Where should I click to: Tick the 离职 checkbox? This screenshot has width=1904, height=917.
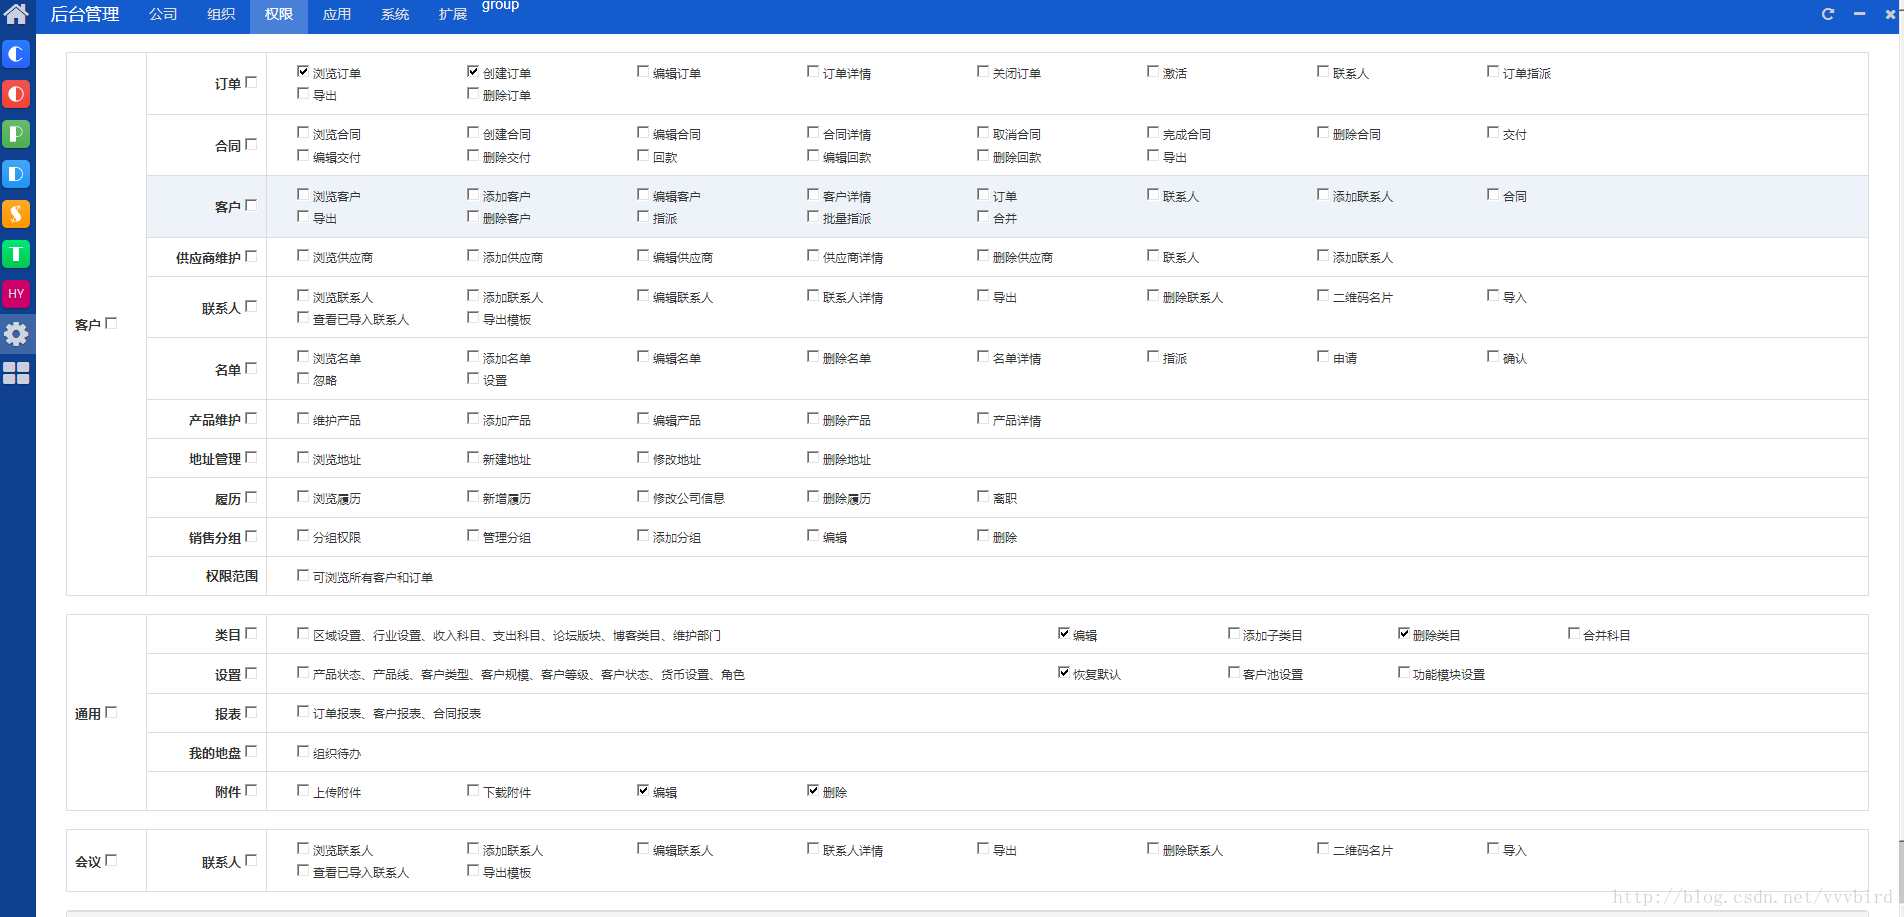click(983, 497)
